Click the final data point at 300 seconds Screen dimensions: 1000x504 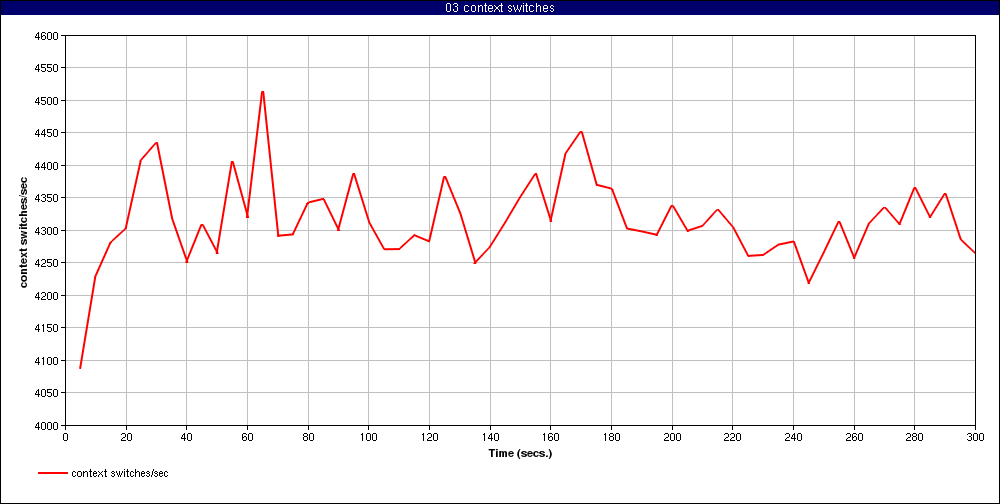(x=975, y=253)
